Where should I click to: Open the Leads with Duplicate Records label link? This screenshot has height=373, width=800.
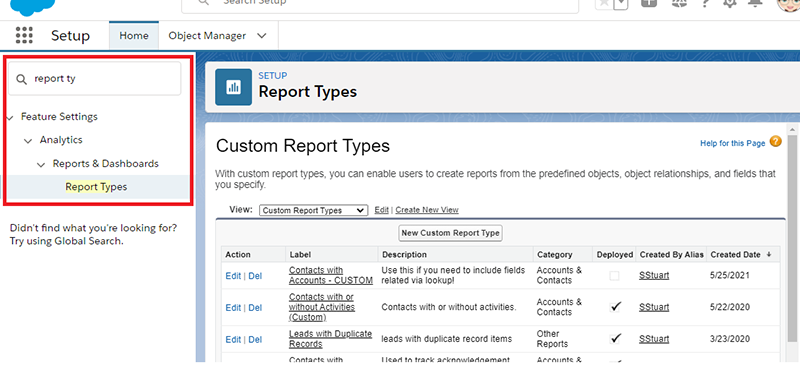pos(331,339)
